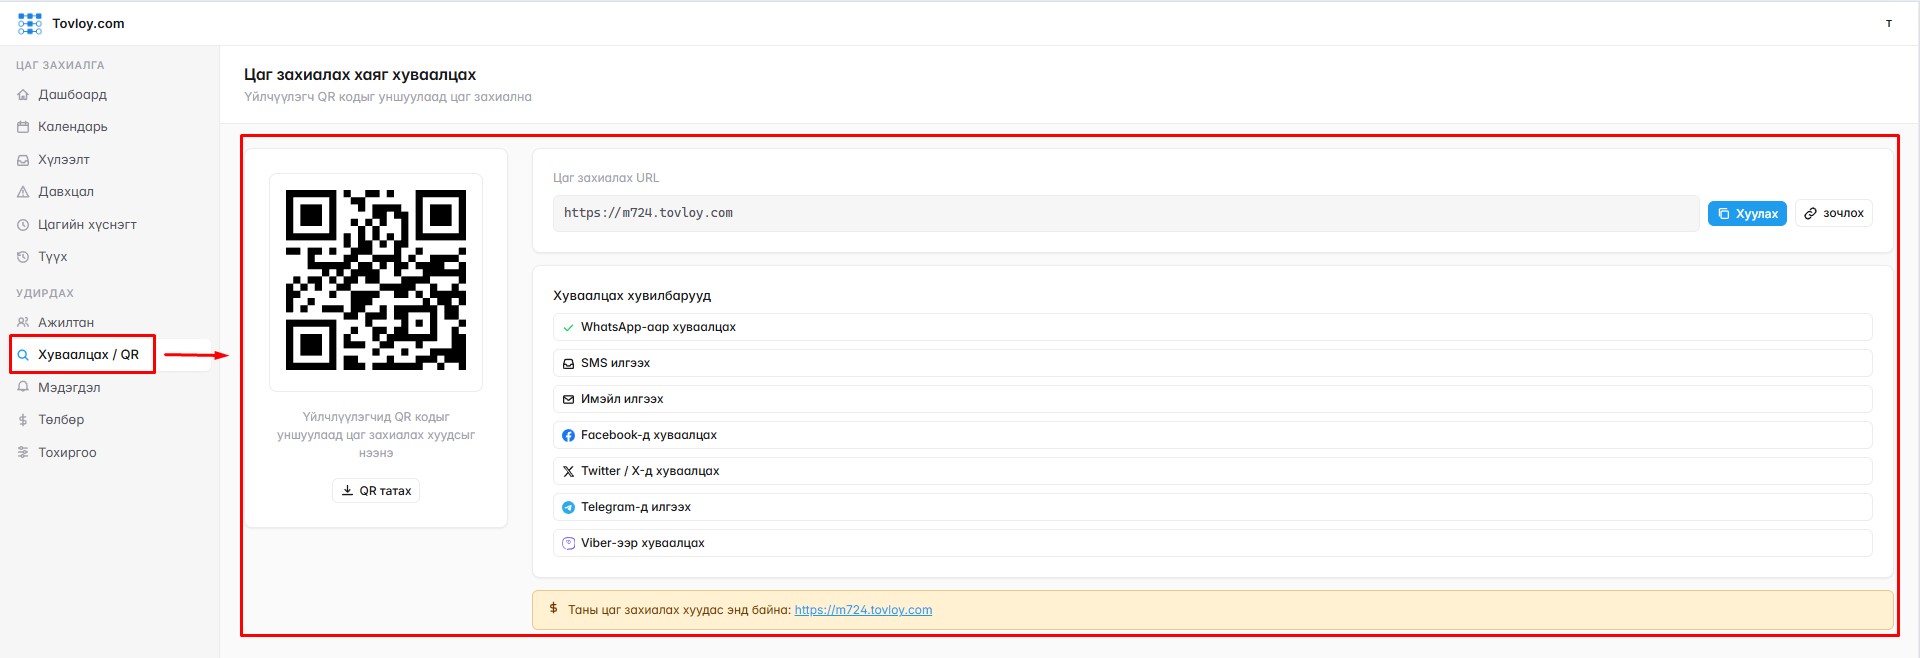1920x658 pixels.
Task: Click the SMS илгээх message icon
Action: [x=568, y=363]
